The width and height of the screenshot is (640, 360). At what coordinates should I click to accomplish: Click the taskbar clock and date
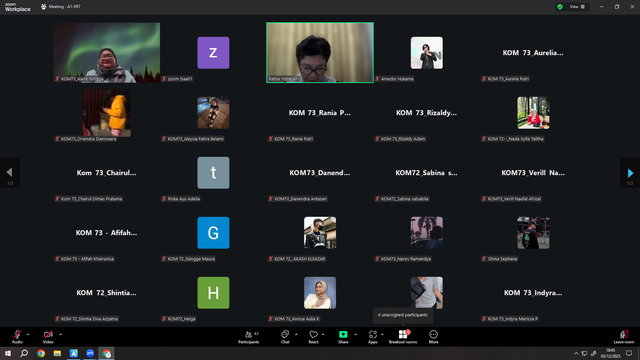pyautogui.click(x=611, y=353)
